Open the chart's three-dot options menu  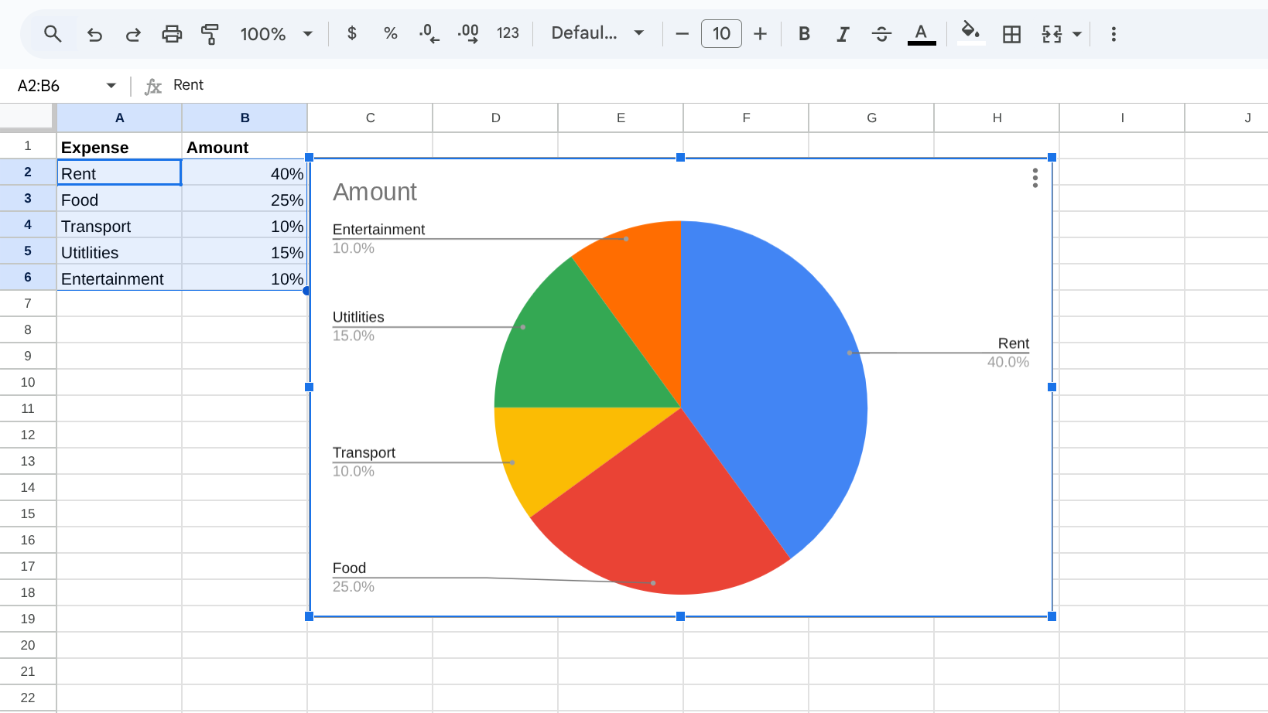[x=1034, y=177]
